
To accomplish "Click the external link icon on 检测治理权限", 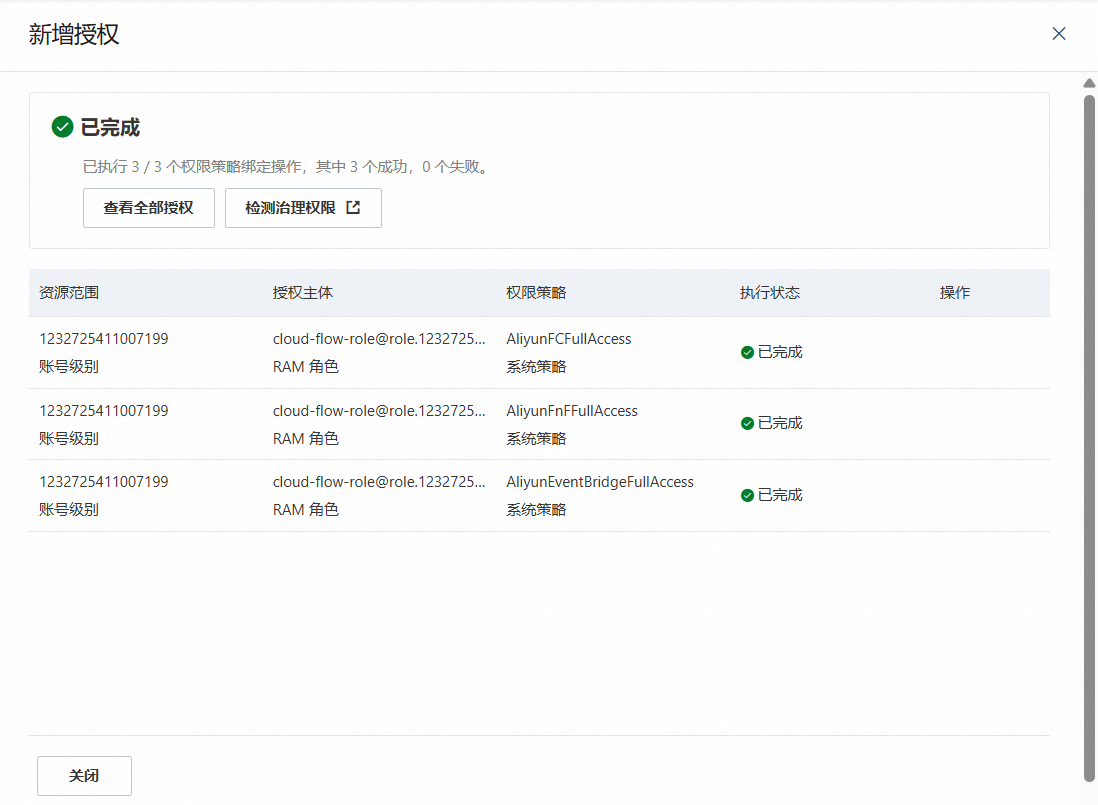I will click(x=353, y=207).
